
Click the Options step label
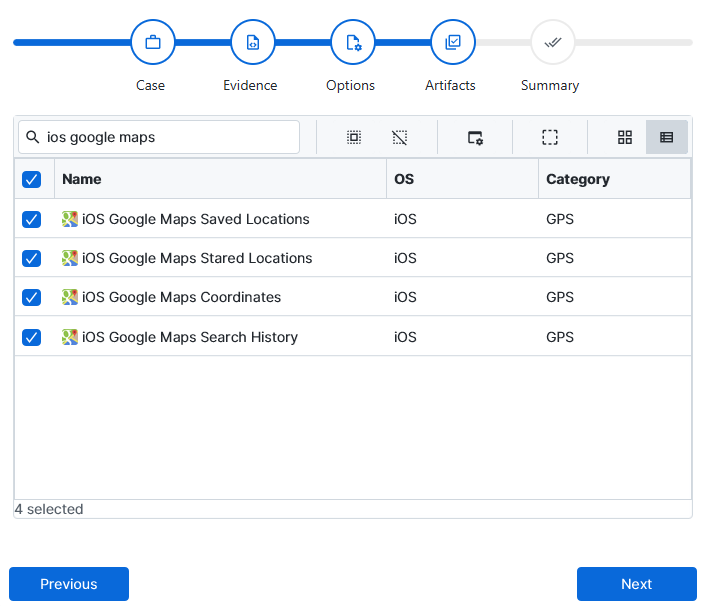click(x=350, y=85)
